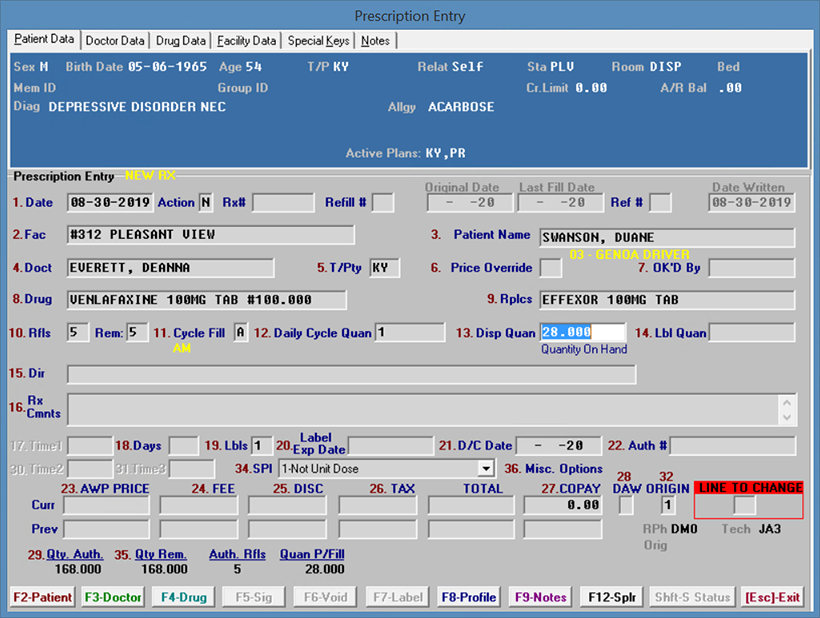Screen dimensions: 820x618
Task: Select the Facility Data tab
Action: pos(246,41)
